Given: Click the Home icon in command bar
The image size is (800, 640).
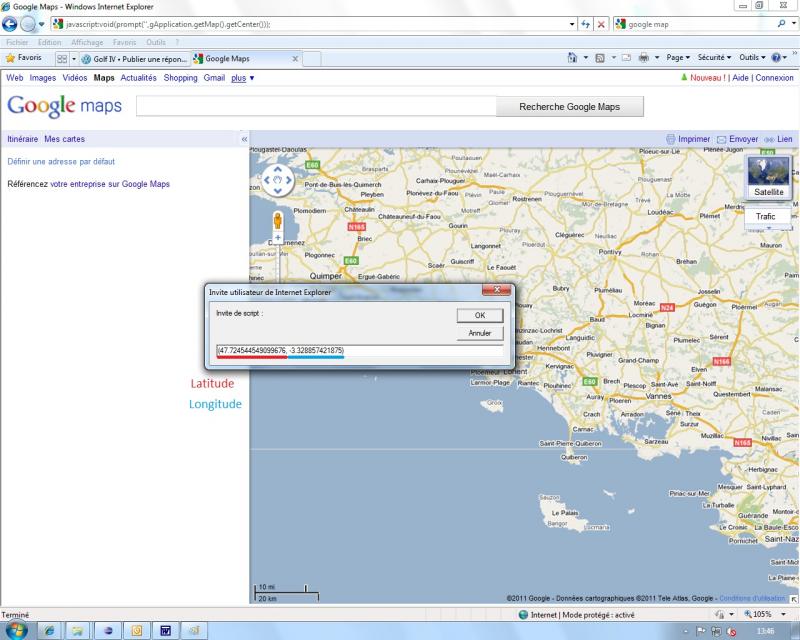Looking at the screenshot, I should tap(572, 58).
